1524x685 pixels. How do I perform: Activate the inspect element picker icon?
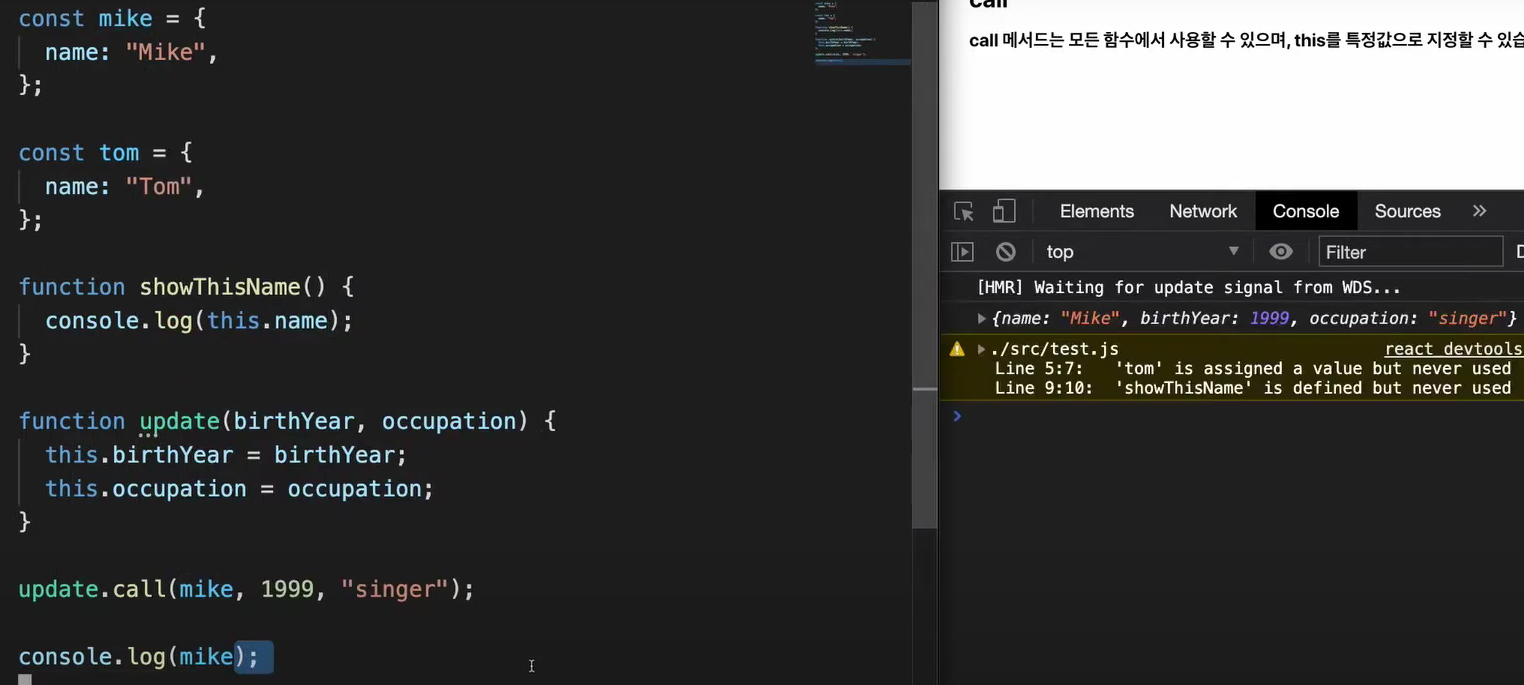point(964,211)
